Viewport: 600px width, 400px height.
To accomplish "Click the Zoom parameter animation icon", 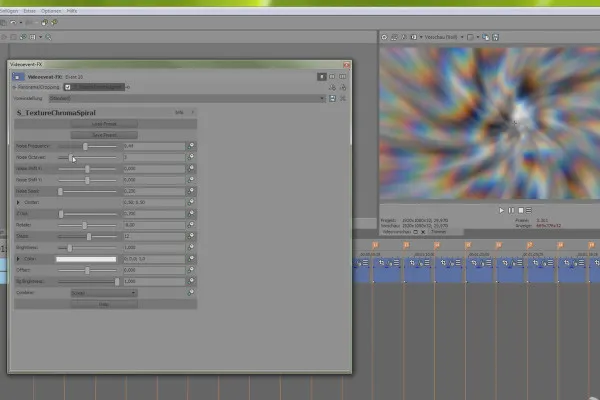I will pos(191,213).
